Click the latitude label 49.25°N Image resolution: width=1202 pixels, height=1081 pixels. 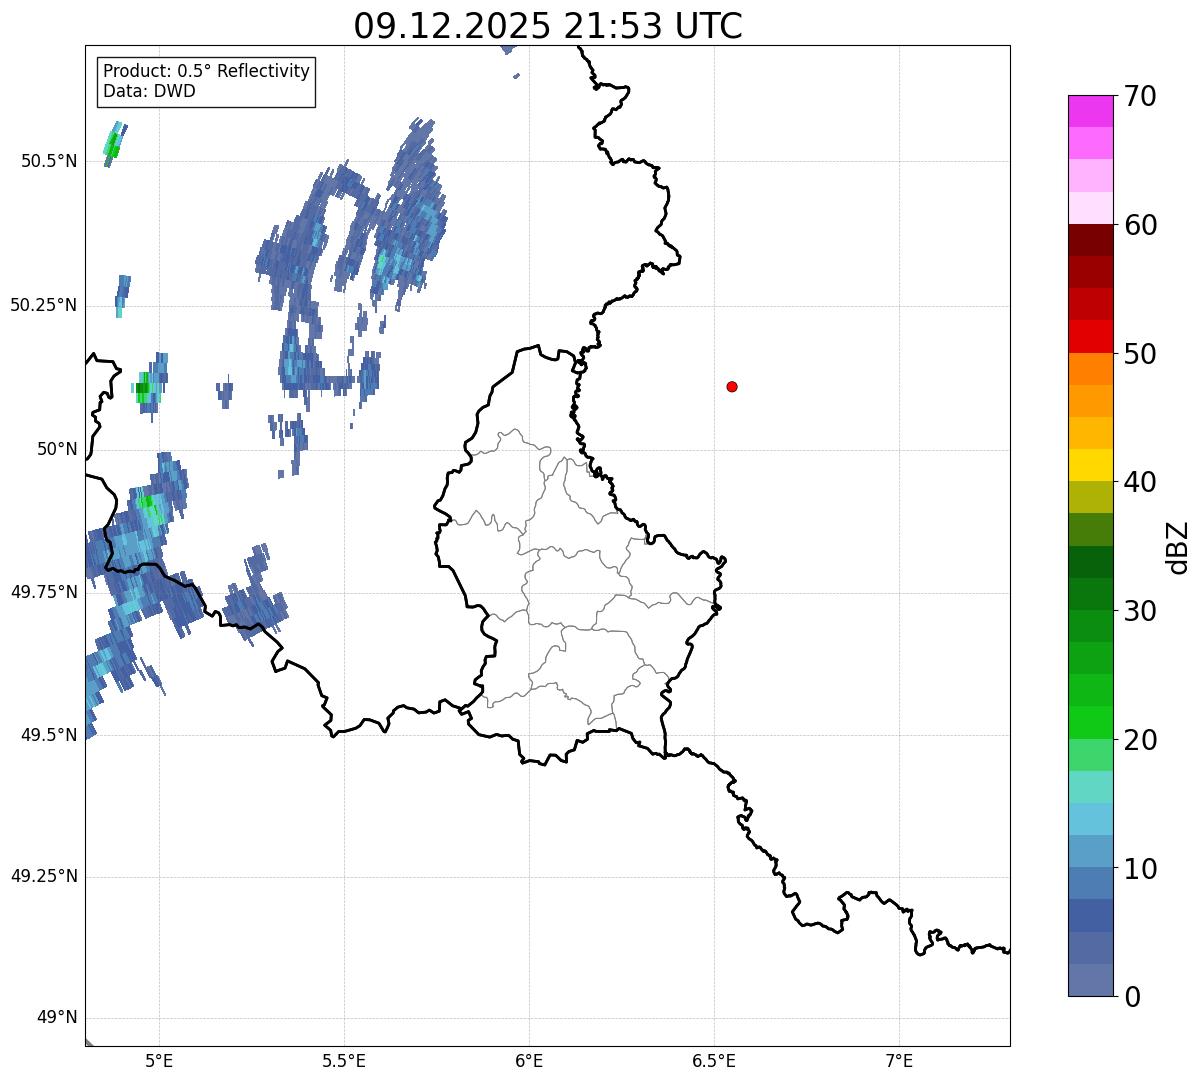(x=44, y=877)
